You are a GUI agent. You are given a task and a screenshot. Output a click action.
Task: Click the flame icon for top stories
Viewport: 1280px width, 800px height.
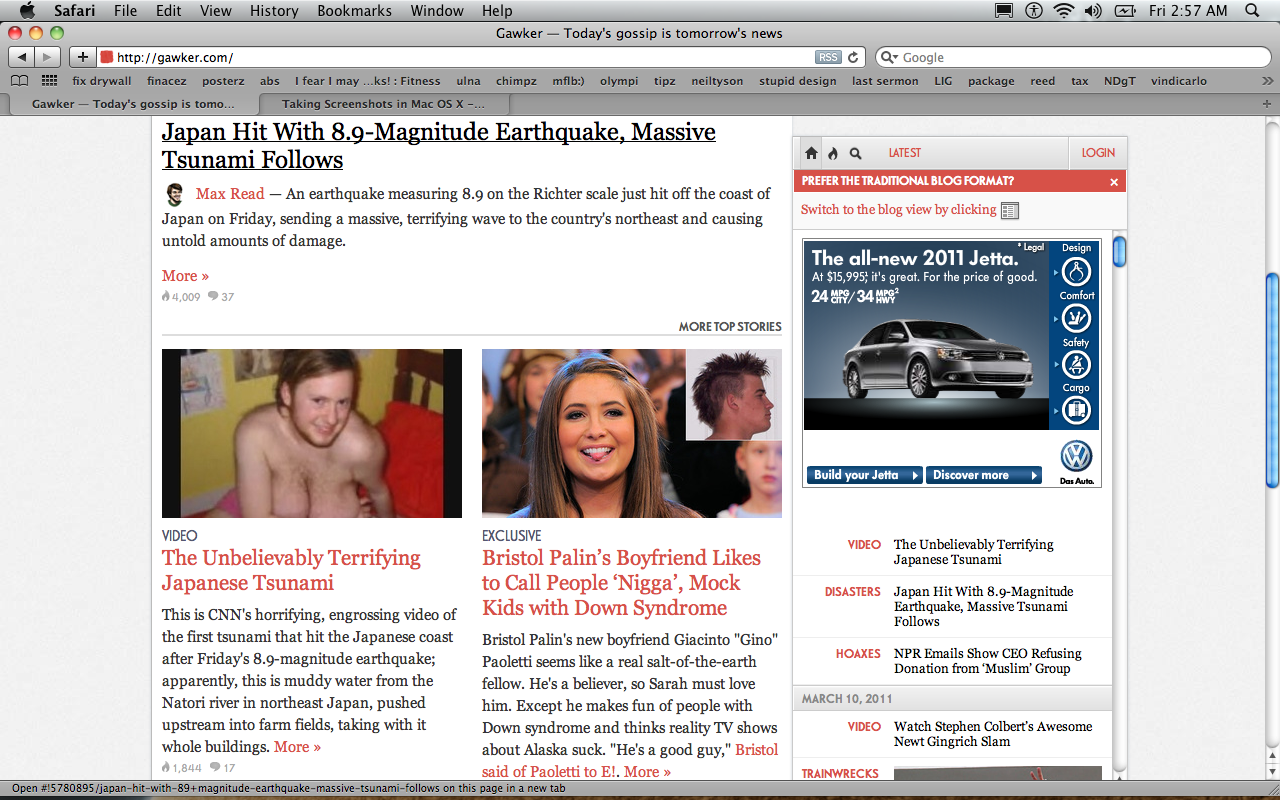point(832,153)
